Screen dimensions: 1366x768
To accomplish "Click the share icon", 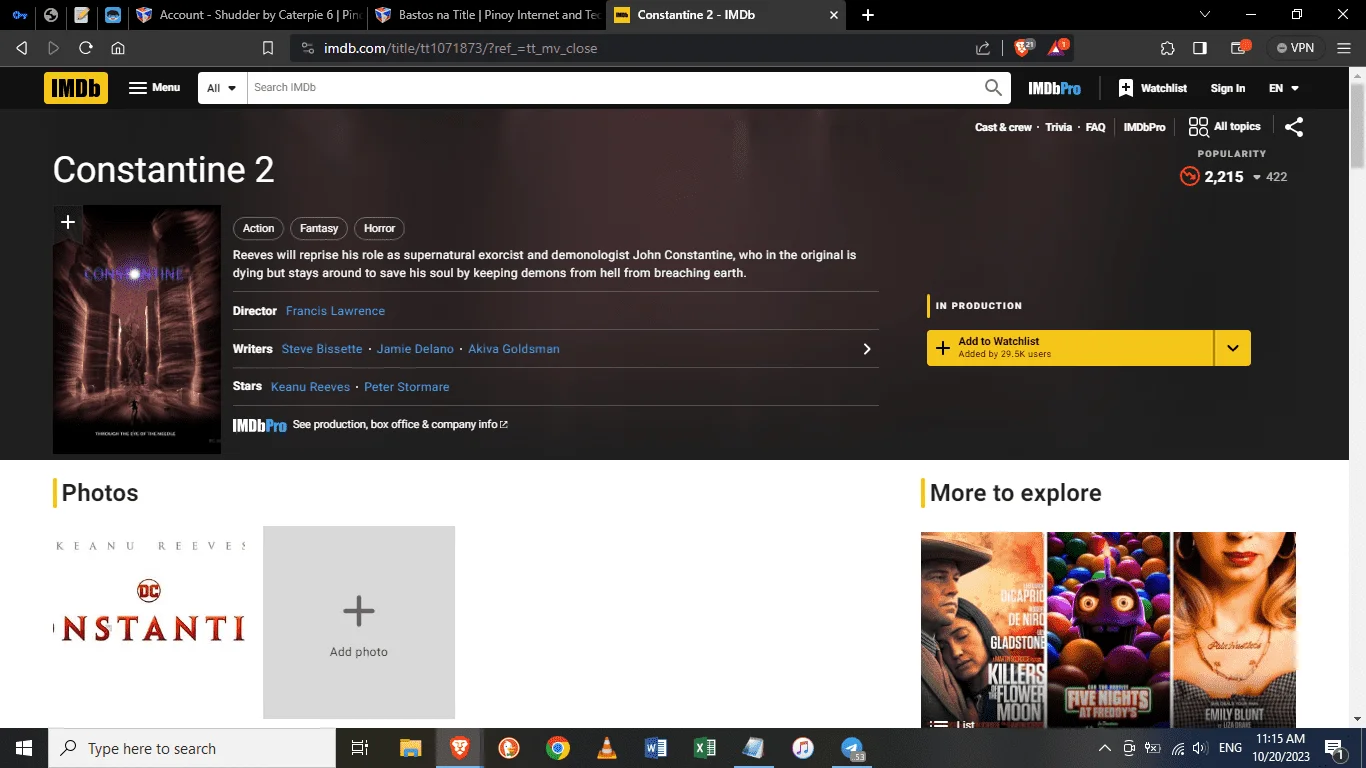I will tap(1294, 127).
